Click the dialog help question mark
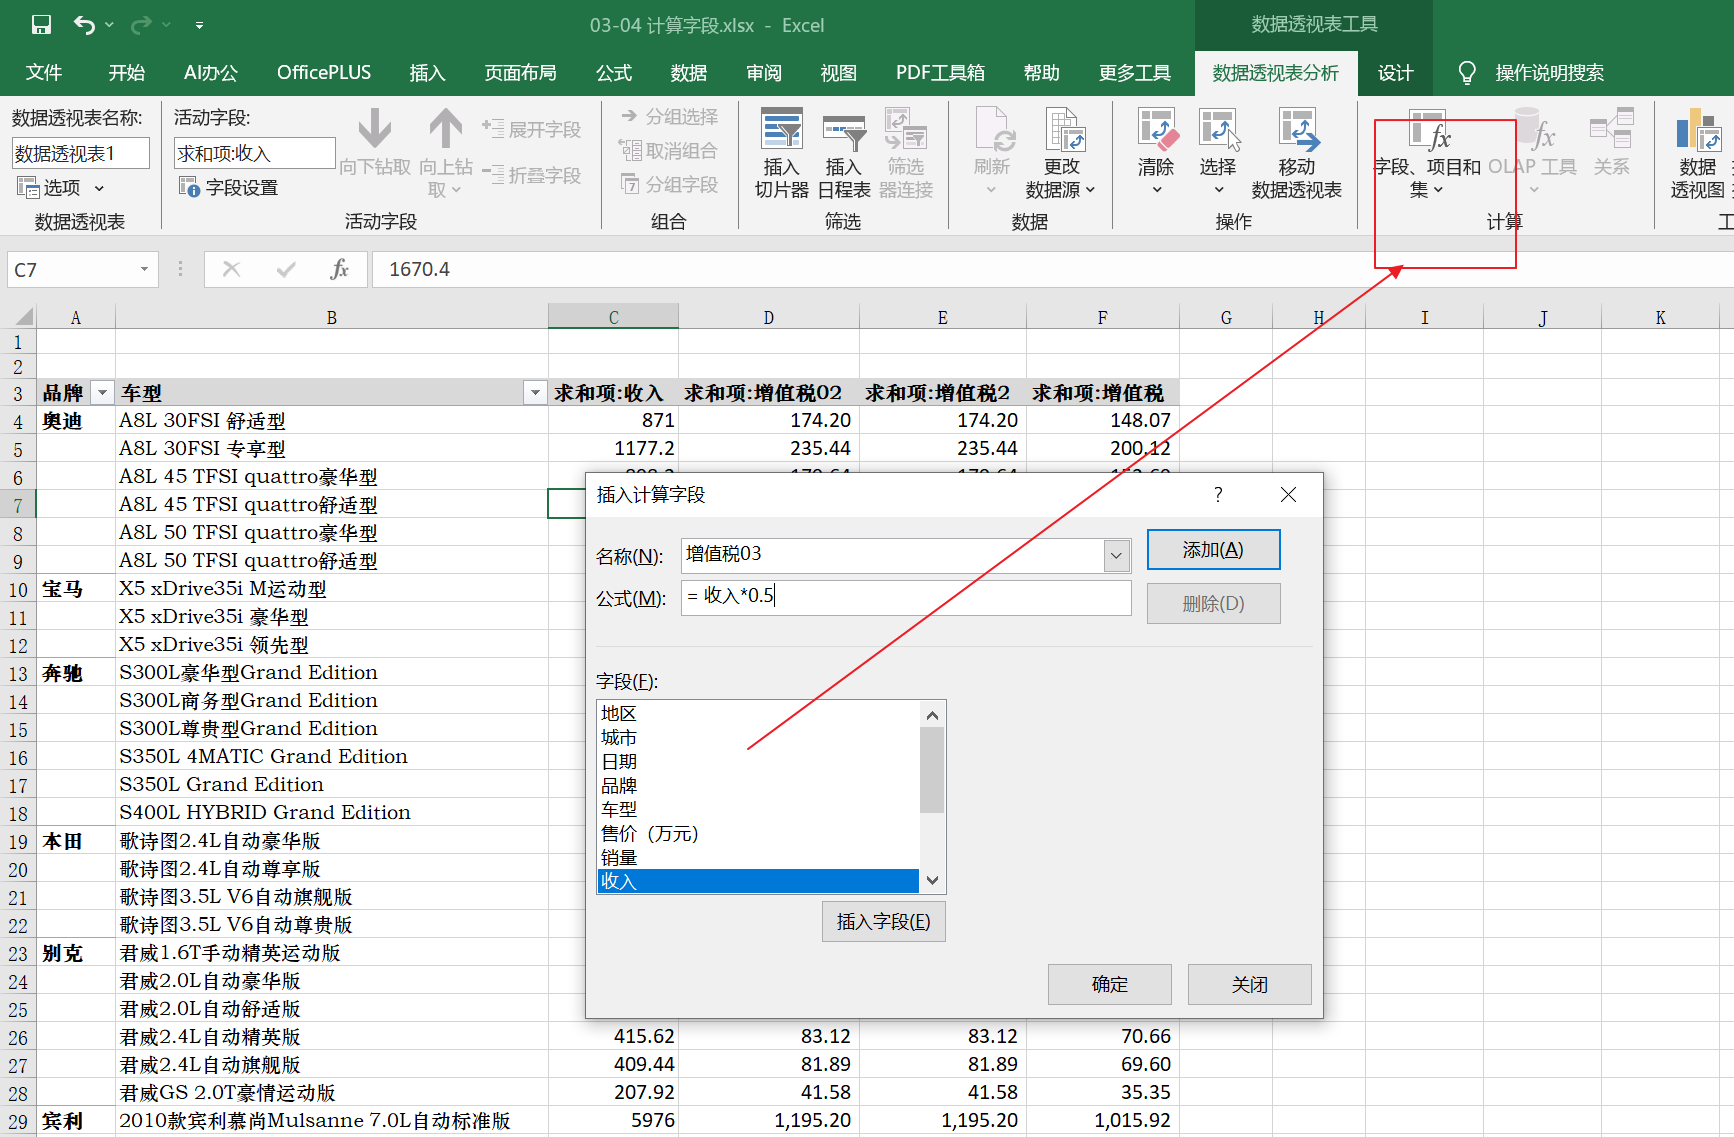The width and height of the screenshot is (1734, 1137). [x=1218, y=495]
